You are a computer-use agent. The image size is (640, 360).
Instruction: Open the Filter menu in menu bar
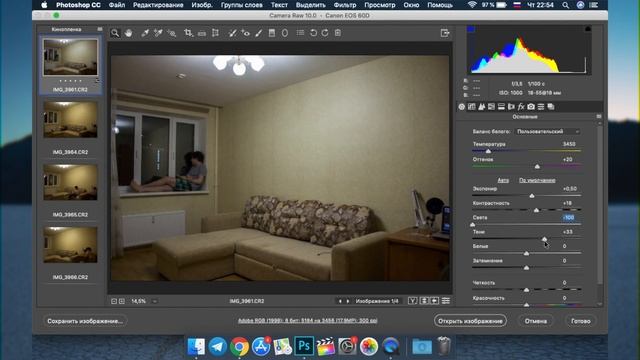tap(345, 5)
